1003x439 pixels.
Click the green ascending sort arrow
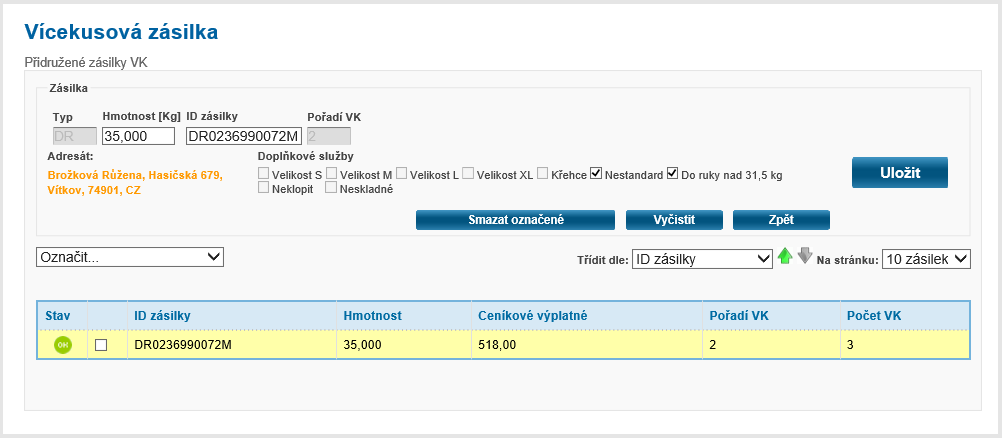click(785, 257)
